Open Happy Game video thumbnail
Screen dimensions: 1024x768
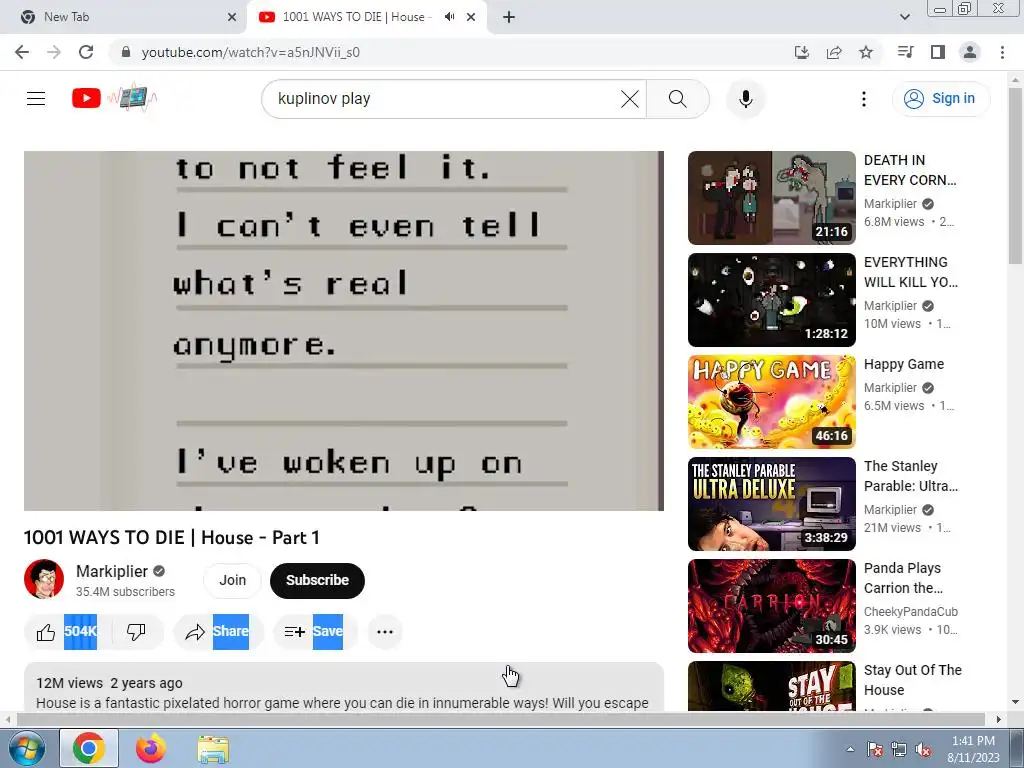(771, 402)
